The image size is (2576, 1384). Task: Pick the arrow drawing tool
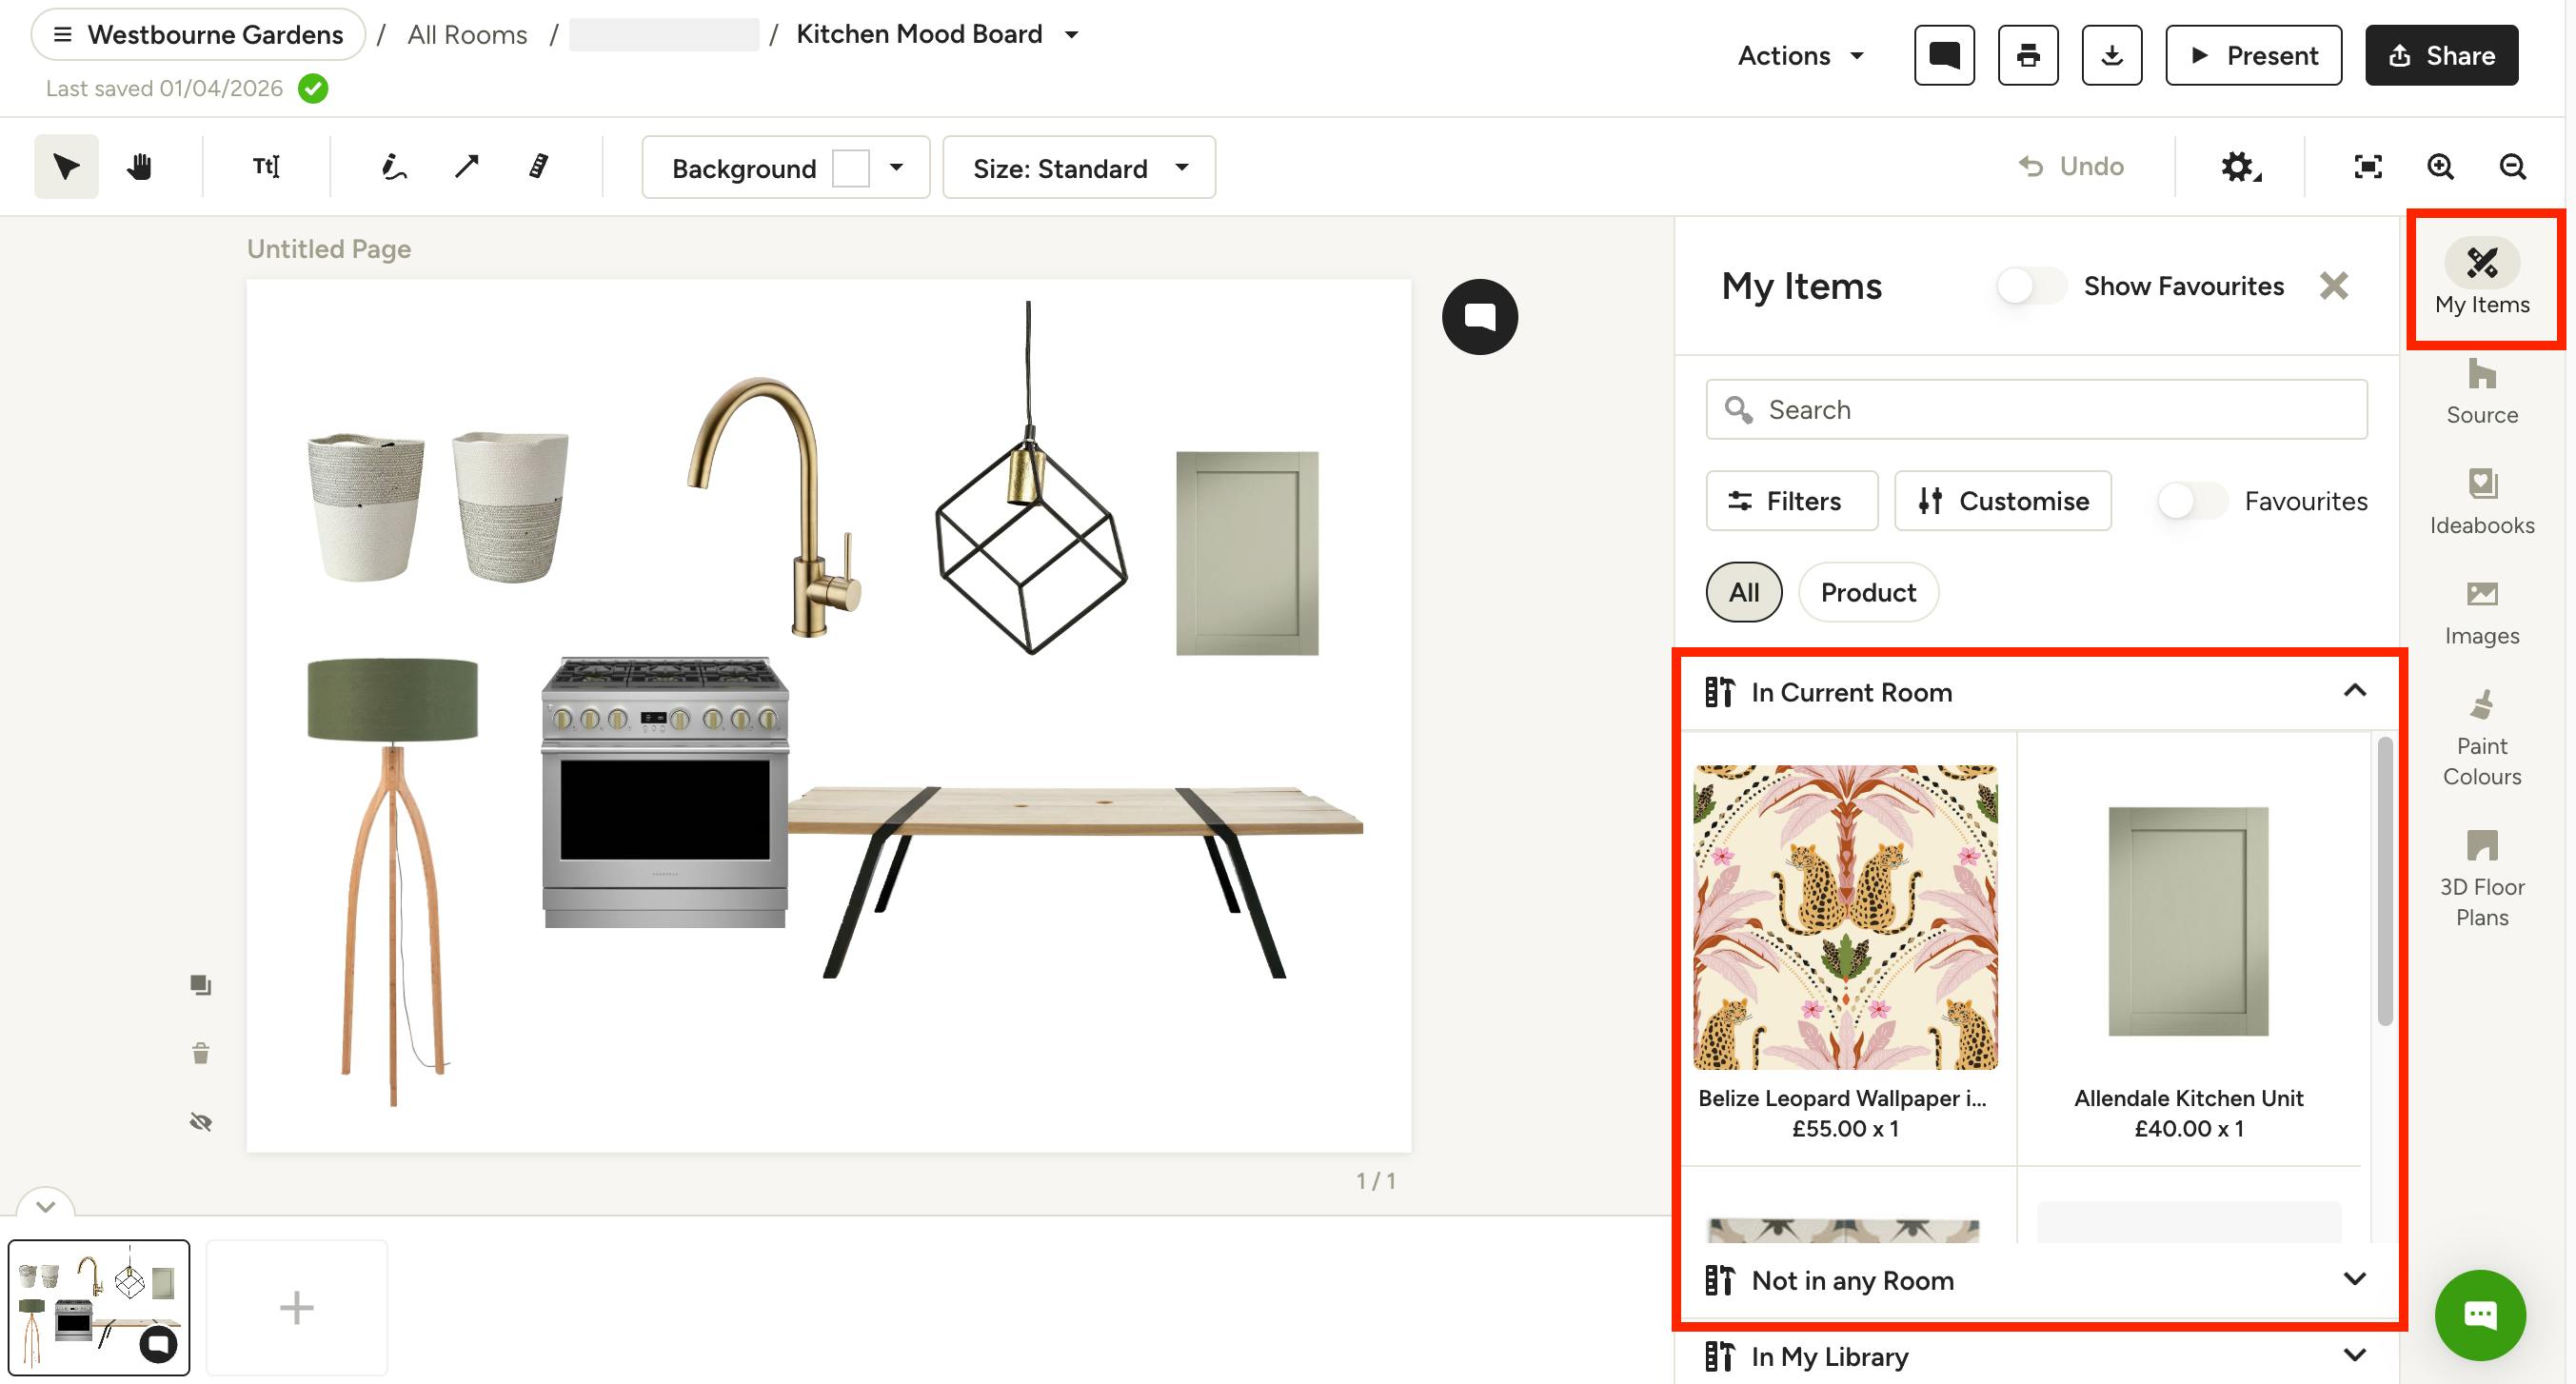tap(467, 167)
